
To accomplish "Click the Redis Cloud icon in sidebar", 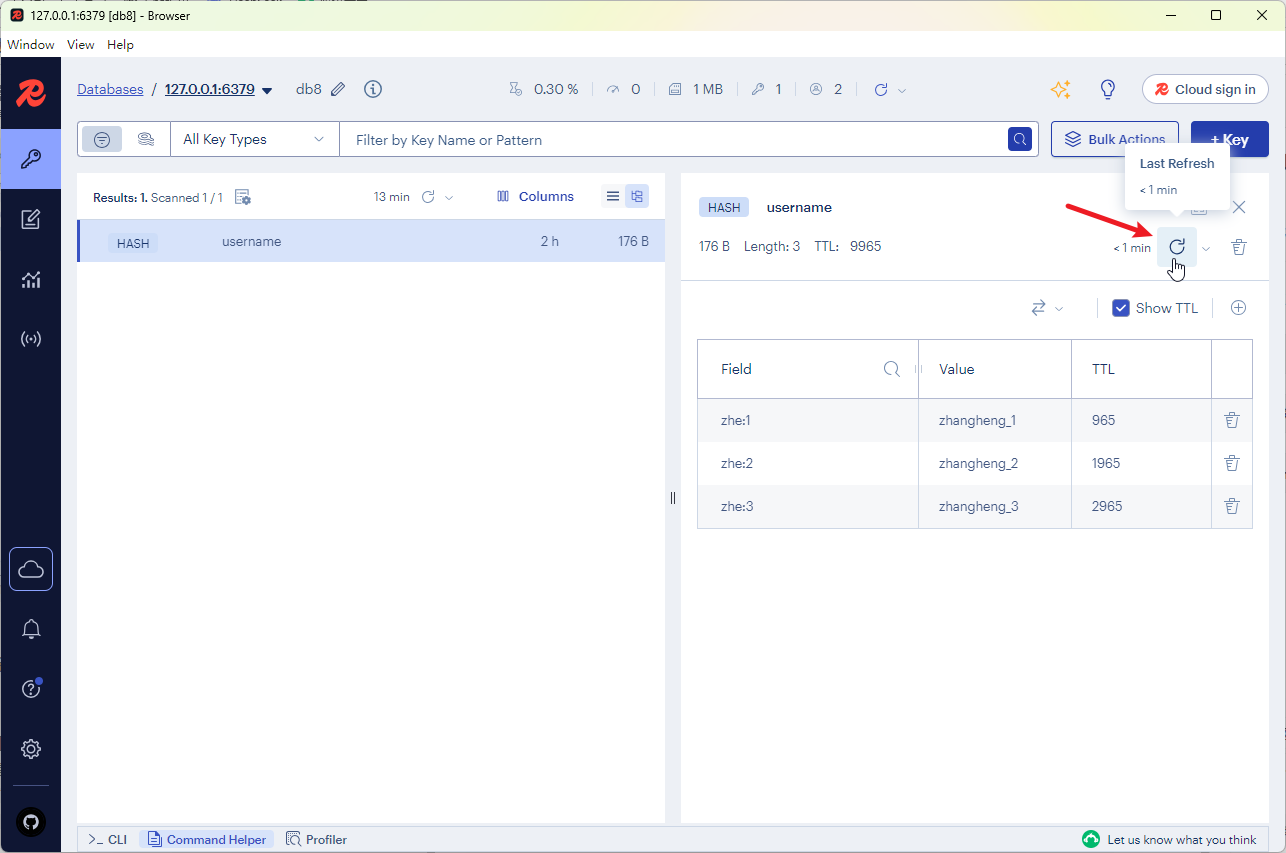I will tap(31, 569).
